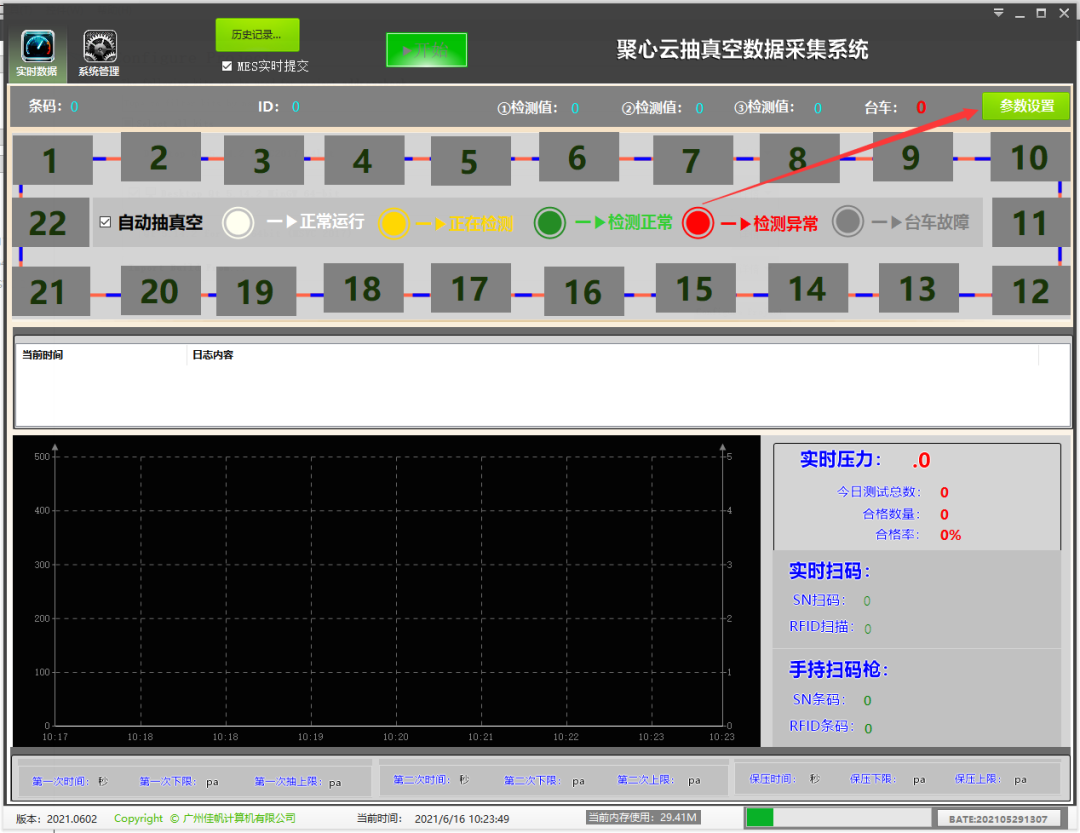Click the green 检测正常 status circle
This screenshot has width=1080, height=833.
(550, 222)
